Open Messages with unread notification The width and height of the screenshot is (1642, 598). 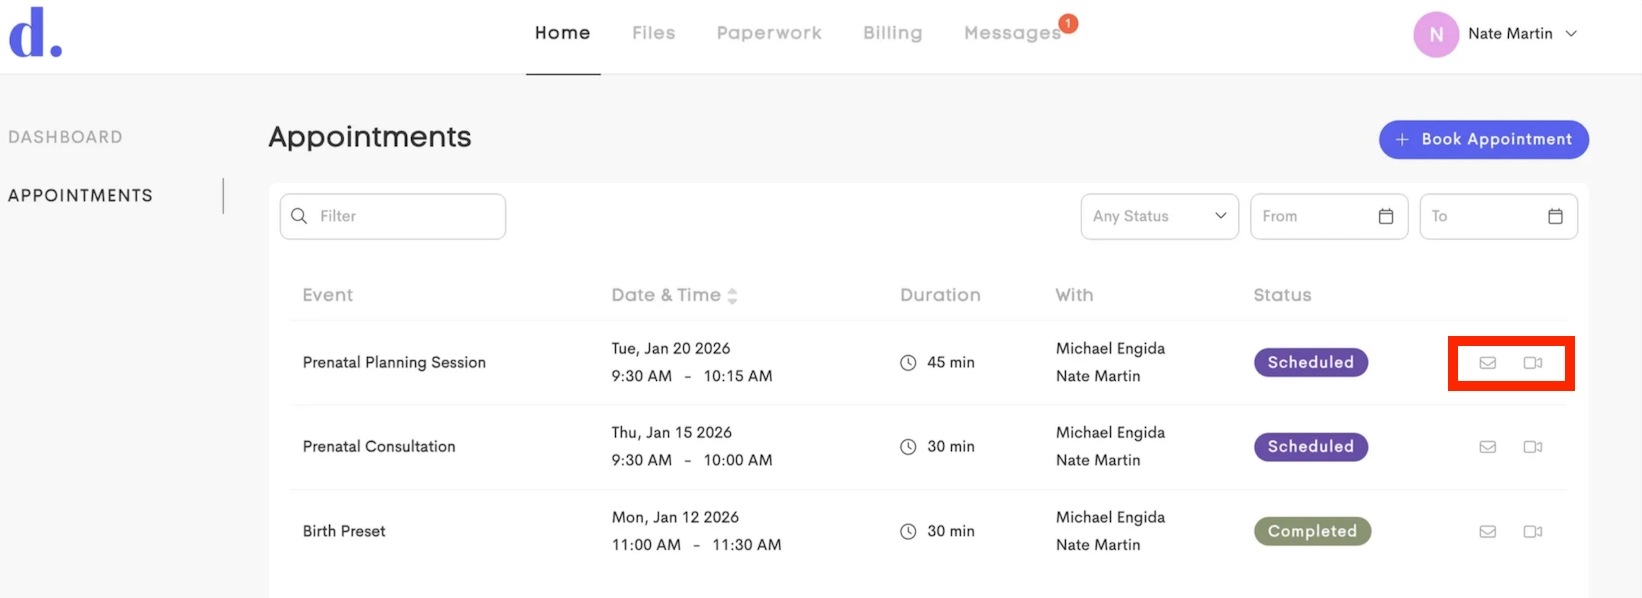tap(1012, 33)
